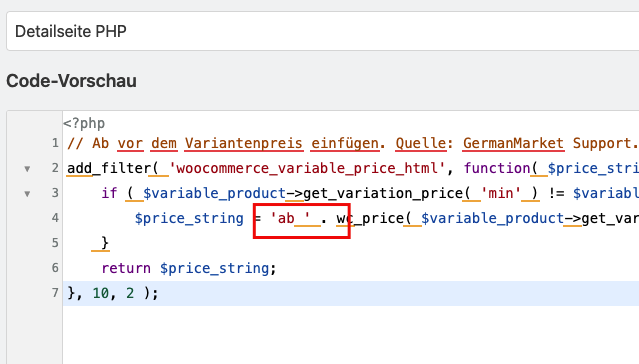Click the word Variantenpreis in the comment
This screenshot has width=639, height=364.
(244, 143)
